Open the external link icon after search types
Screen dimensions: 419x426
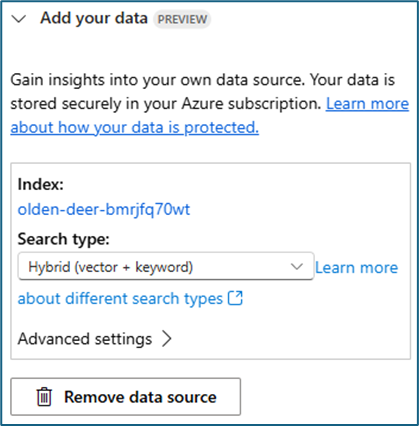pos(235,298)
